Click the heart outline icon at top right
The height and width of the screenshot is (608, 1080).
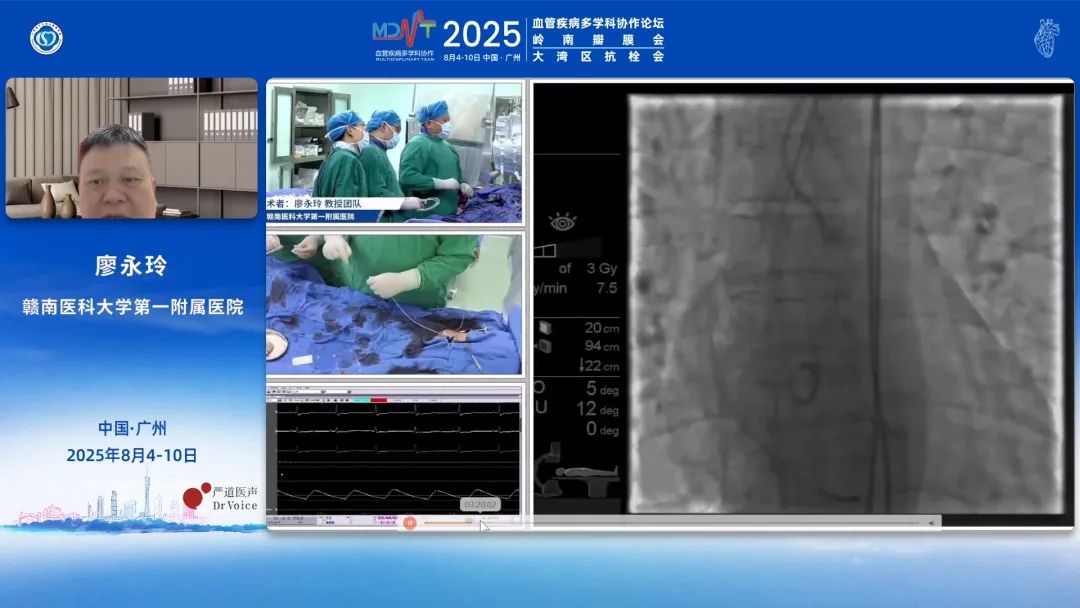point(1047,38)
